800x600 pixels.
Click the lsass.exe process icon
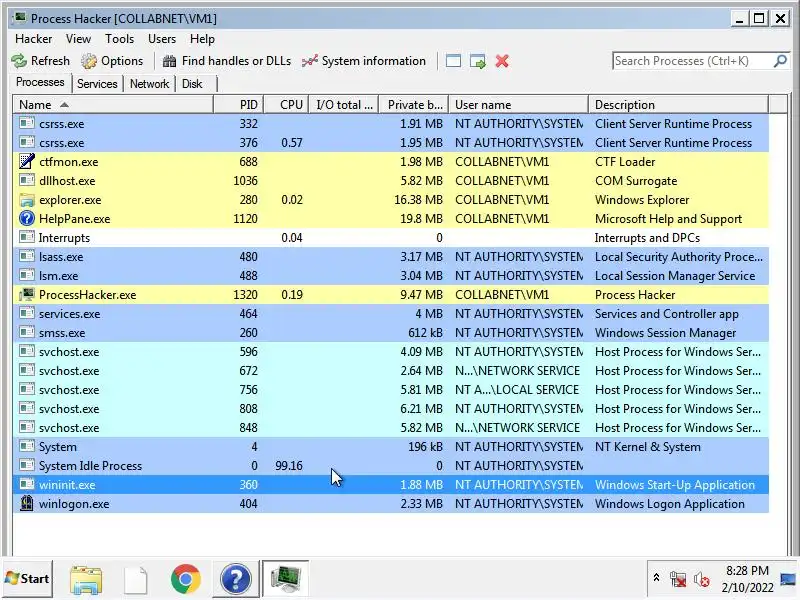tap(27, 256)
